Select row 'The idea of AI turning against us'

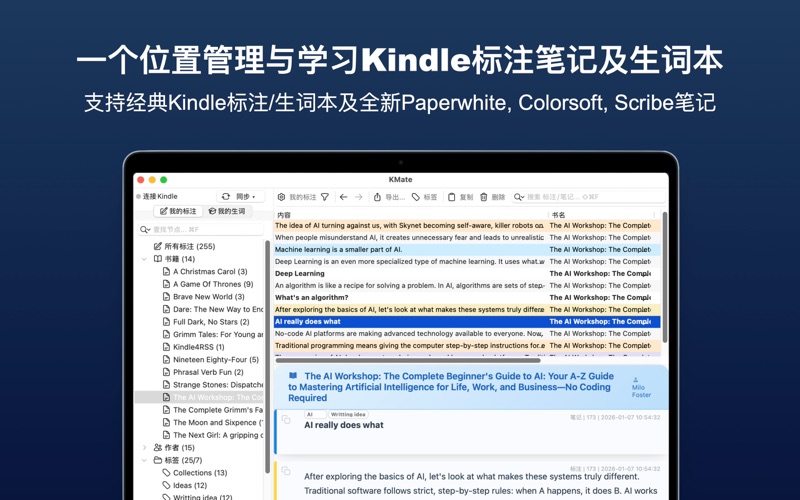(467, 226)
